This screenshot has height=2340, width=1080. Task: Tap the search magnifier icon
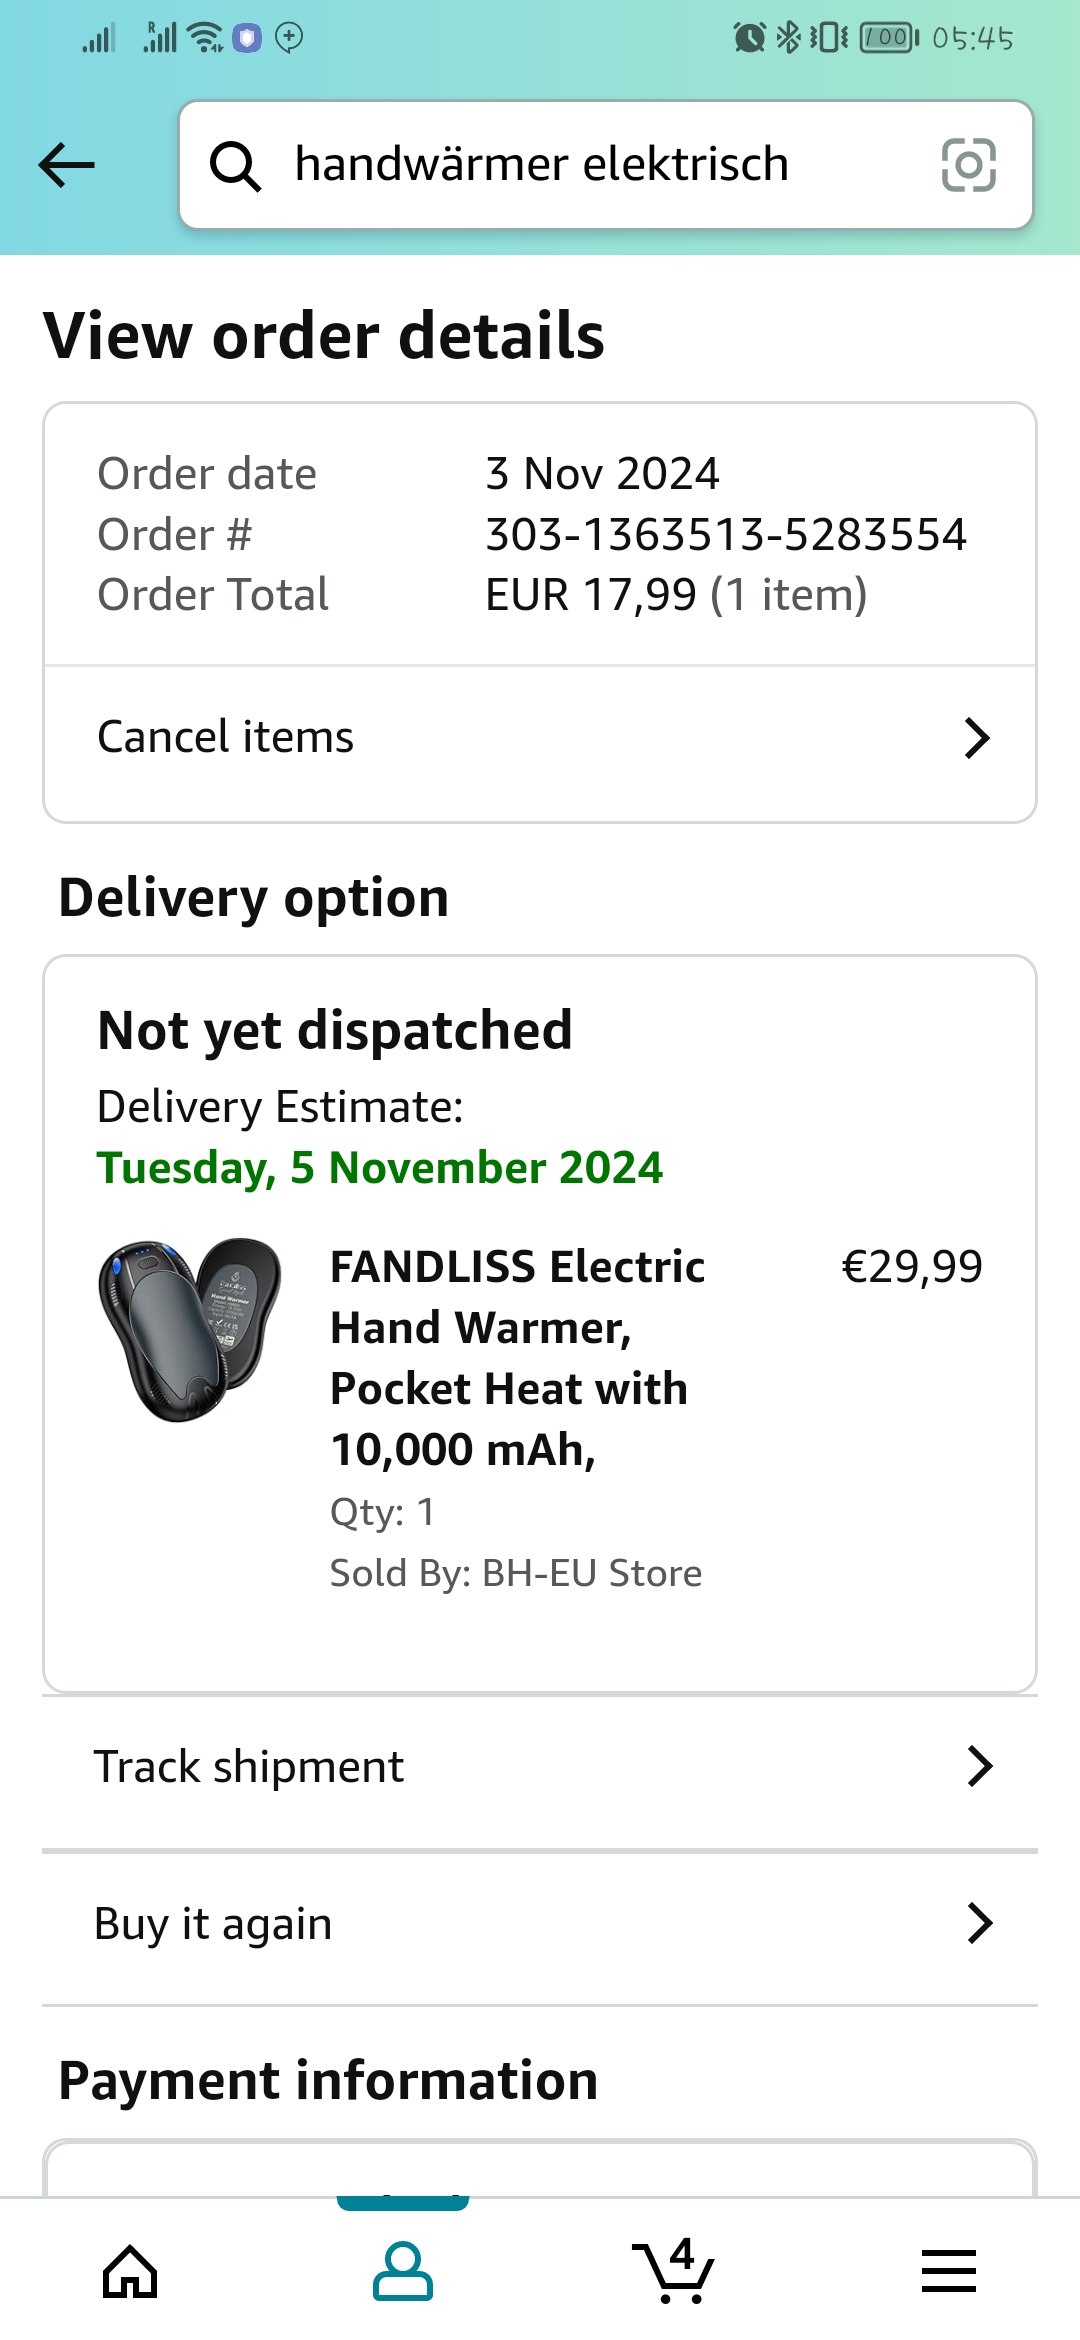[x=235, y=165]
